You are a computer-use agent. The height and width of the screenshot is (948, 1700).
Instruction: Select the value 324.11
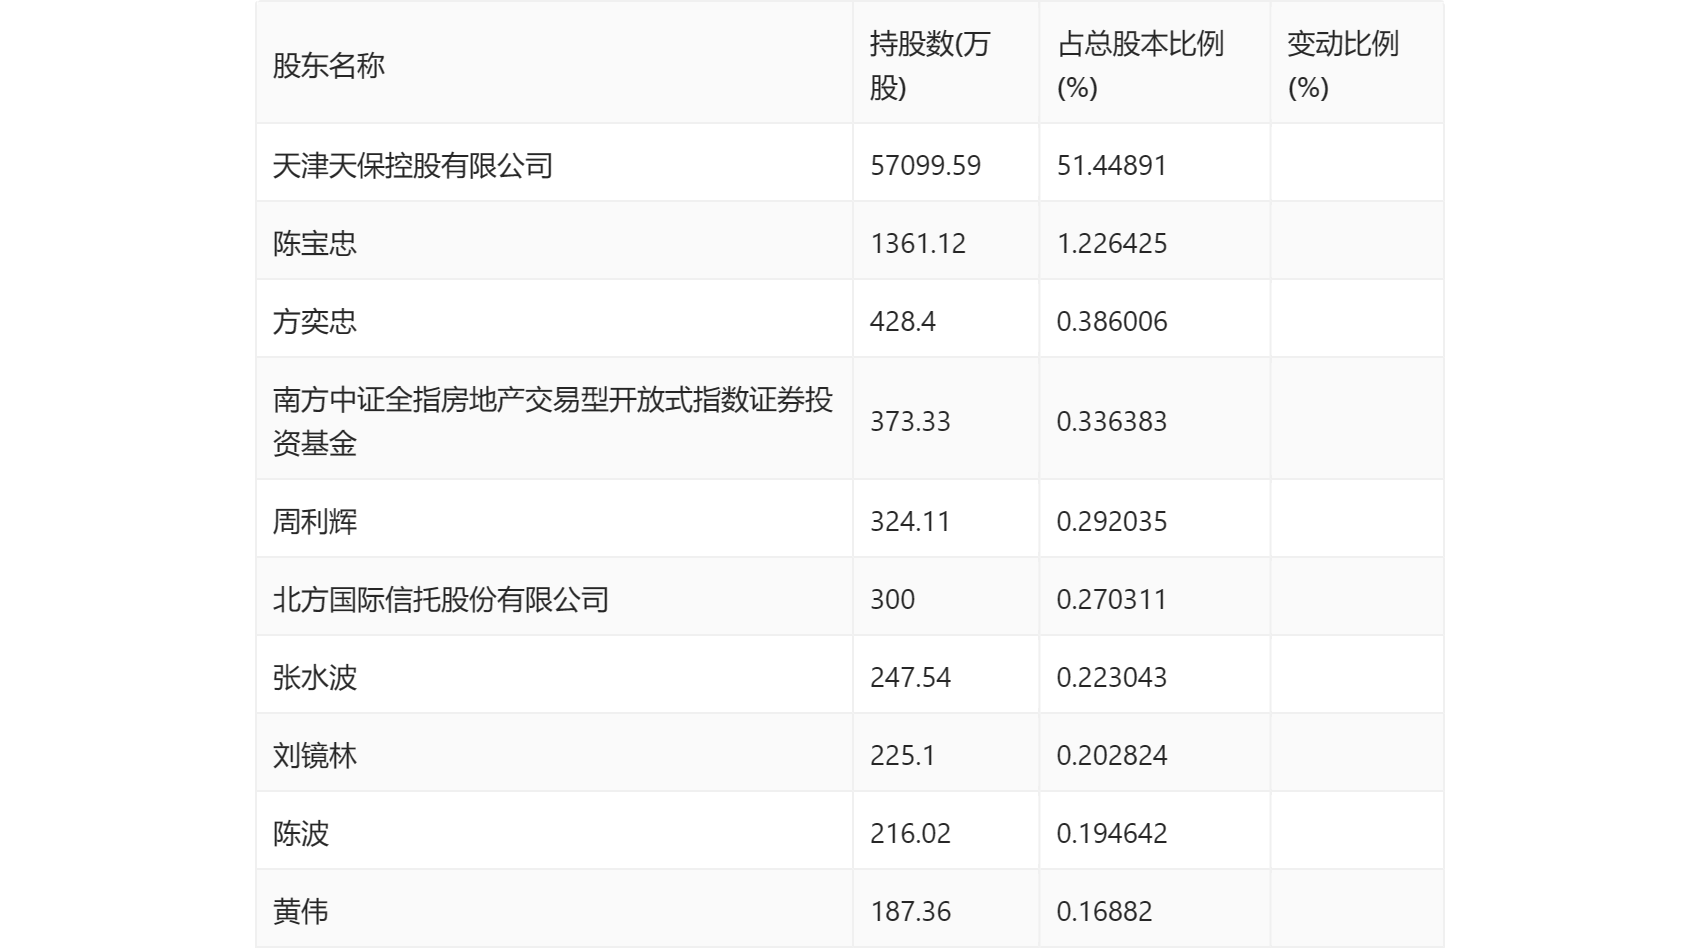(x=910, y=522)
